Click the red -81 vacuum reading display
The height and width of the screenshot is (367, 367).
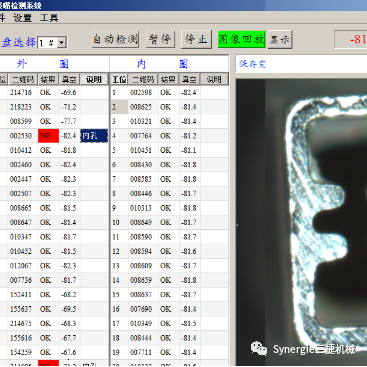(351, 40)
